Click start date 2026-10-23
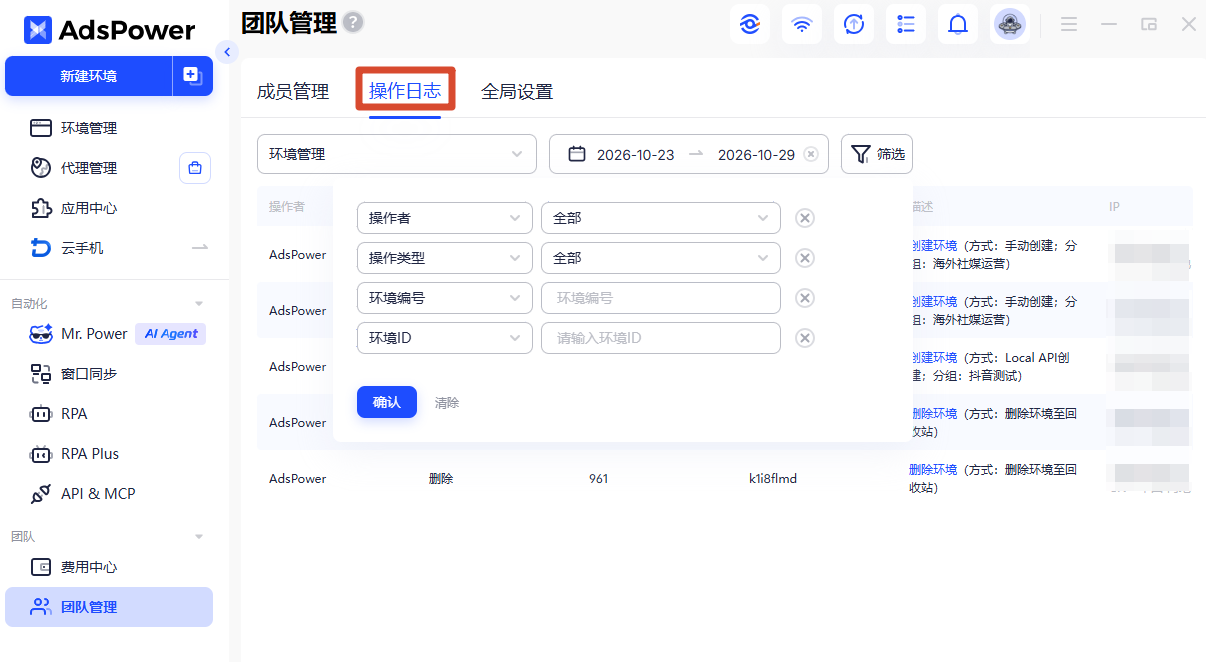The width and height of the screenshot is (1206, 662). 636,155
